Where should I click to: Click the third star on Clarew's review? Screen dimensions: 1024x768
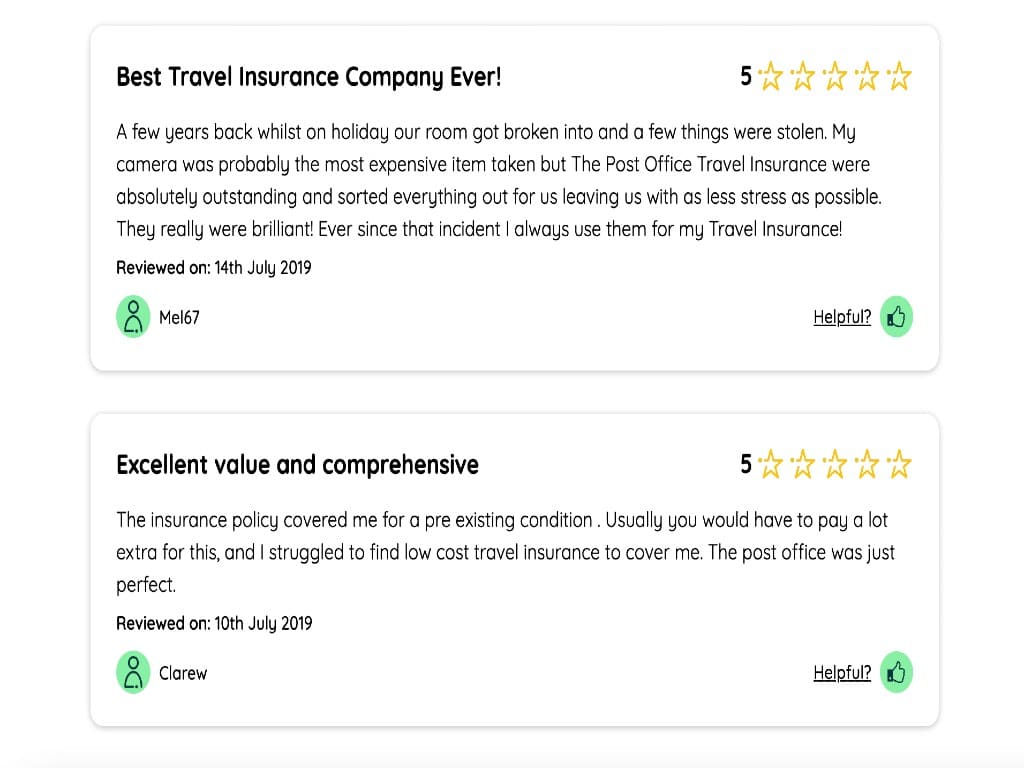835,464
